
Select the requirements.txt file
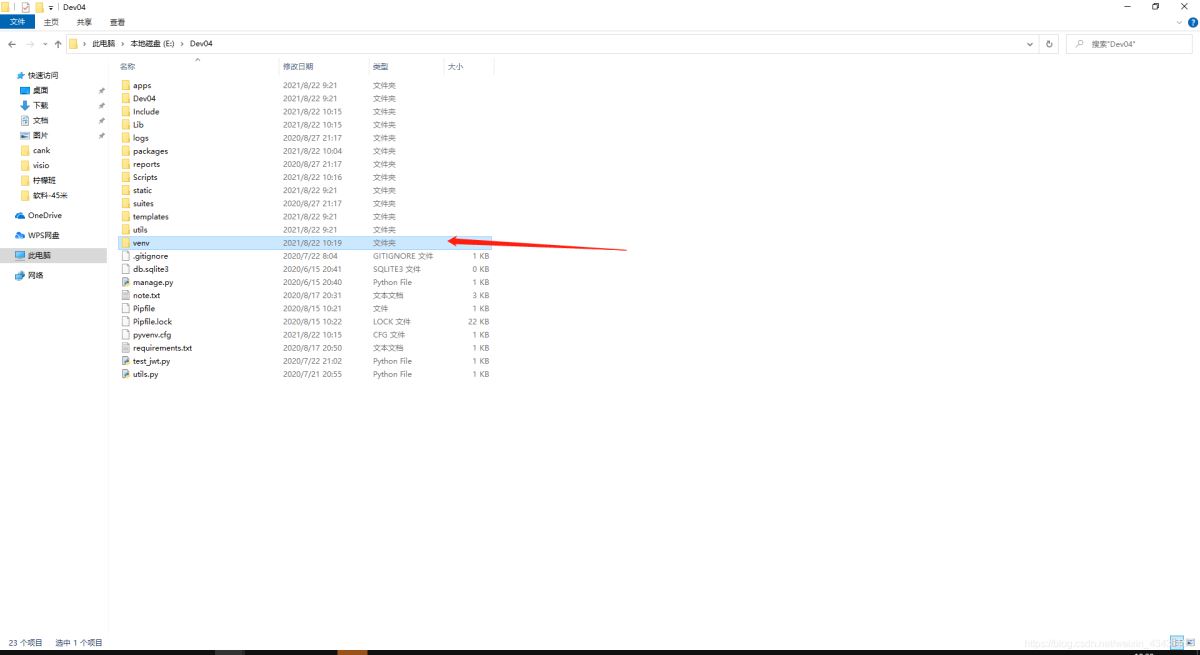(x=162, y=348)
